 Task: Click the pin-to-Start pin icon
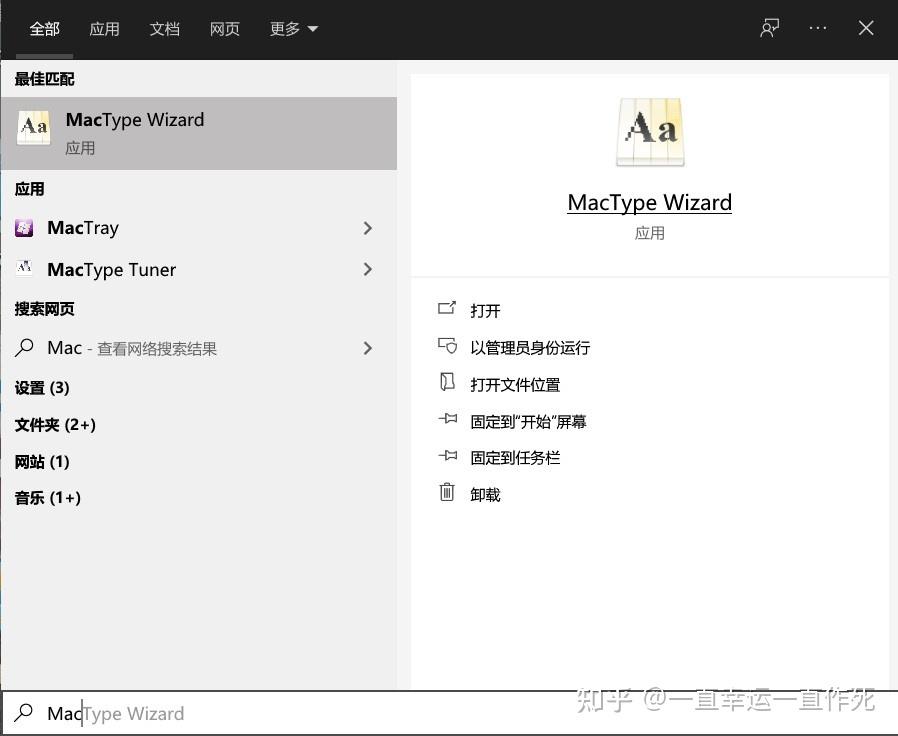click(x=447, y=419)
